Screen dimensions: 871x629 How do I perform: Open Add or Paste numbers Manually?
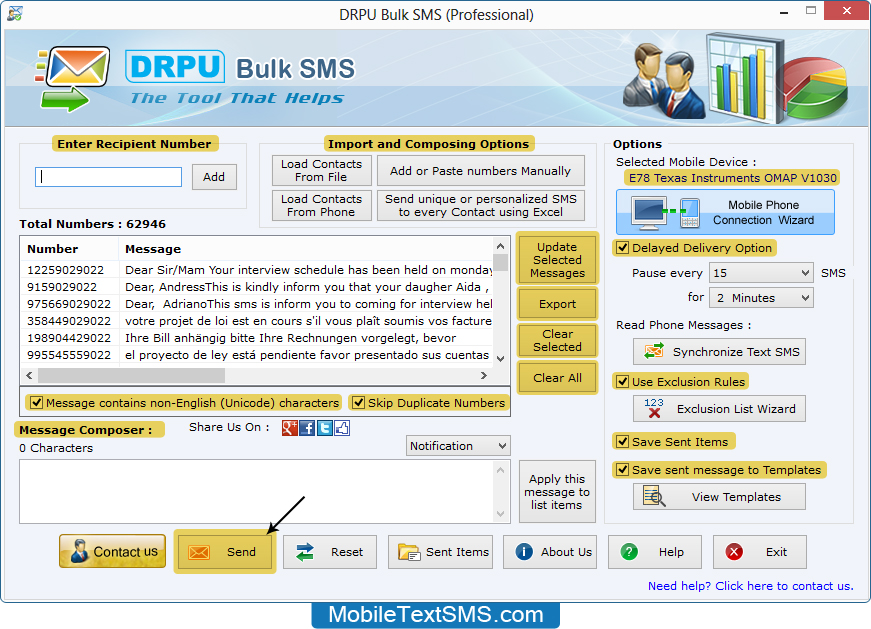[480, 171]
